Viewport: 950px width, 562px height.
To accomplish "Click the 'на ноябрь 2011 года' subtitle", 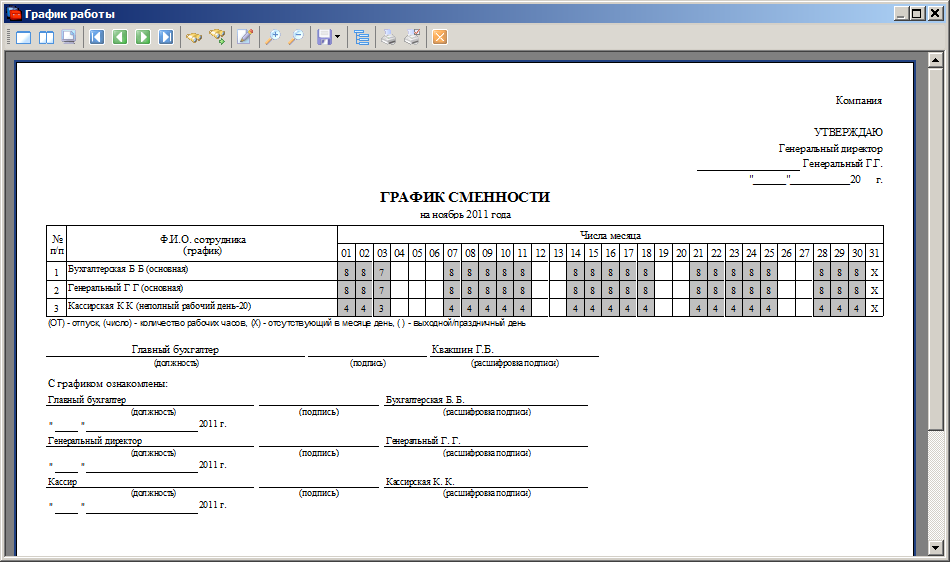I will (x=465, y=214).
